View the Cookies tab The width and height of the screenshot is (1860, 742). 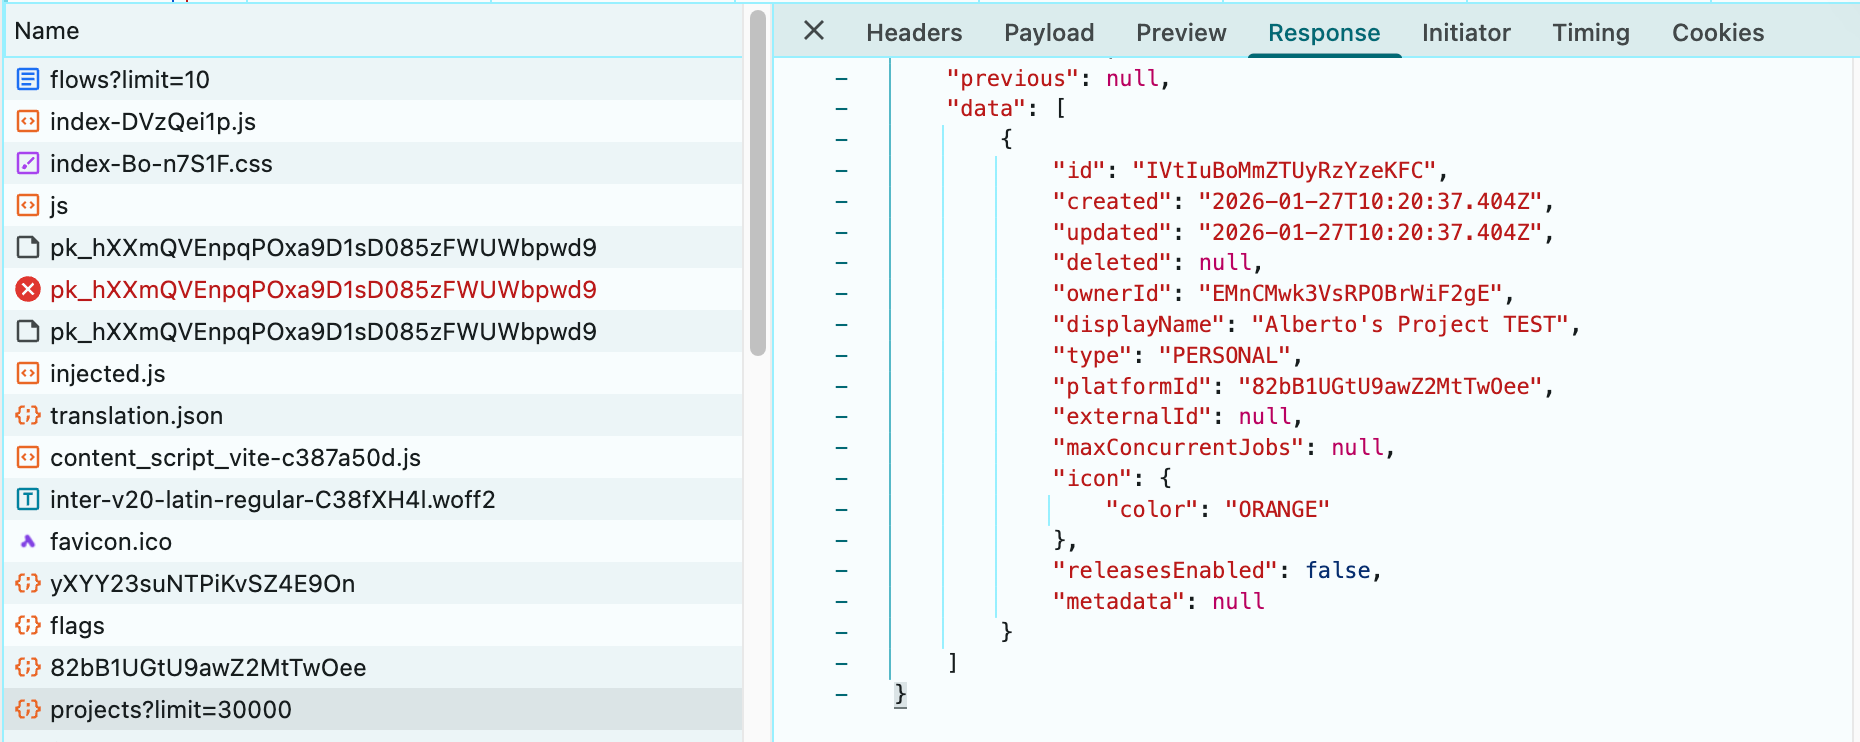(1717, 33)
